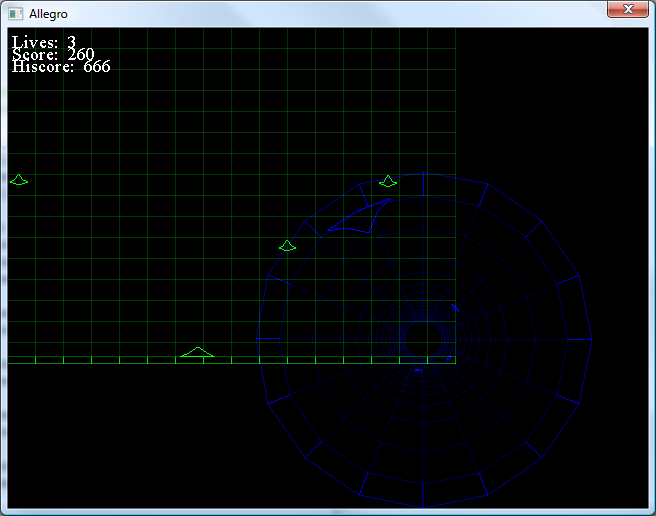This screenshot has width=656, height=516.
Task: Close the Allegro window
Action: (x=627, y=9)
